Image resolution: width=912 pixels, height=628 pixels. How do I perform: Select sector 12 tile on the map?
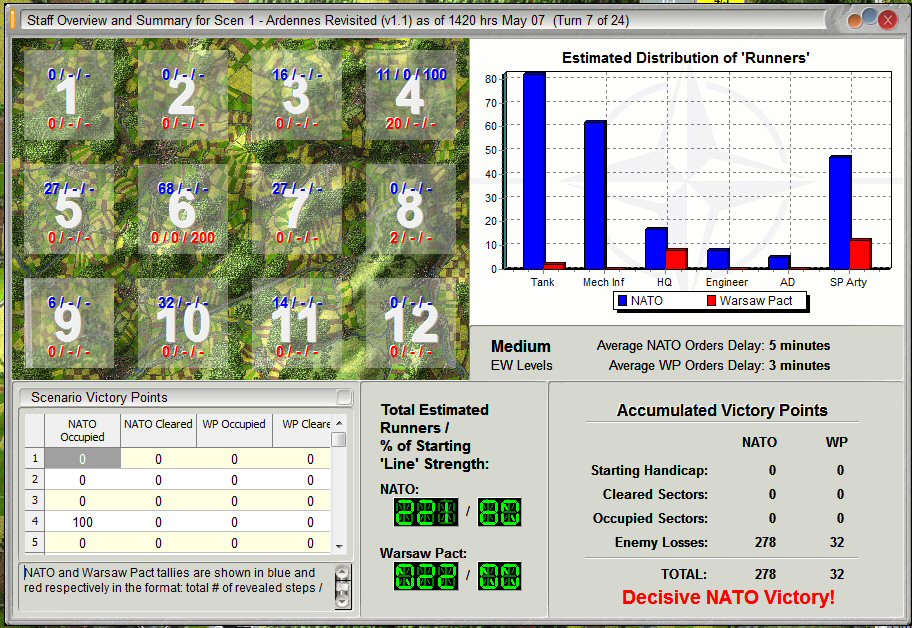410,323
